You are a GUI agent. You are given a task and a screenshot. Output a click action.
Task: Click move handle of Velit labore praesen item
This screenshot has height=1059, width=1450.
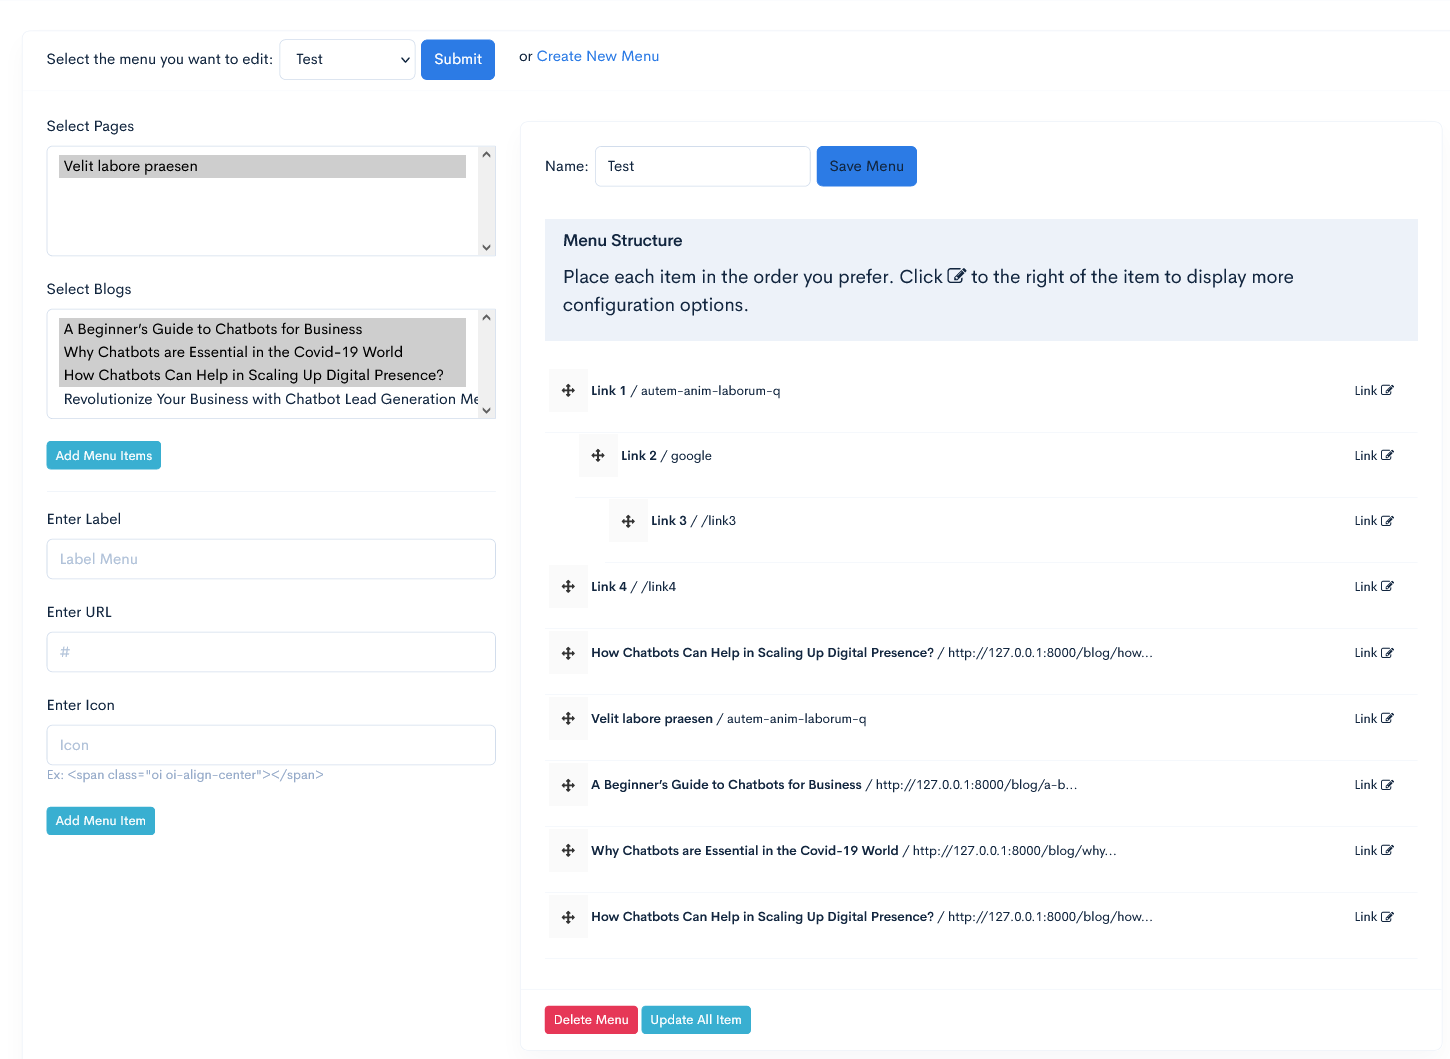tap(568, 718)
